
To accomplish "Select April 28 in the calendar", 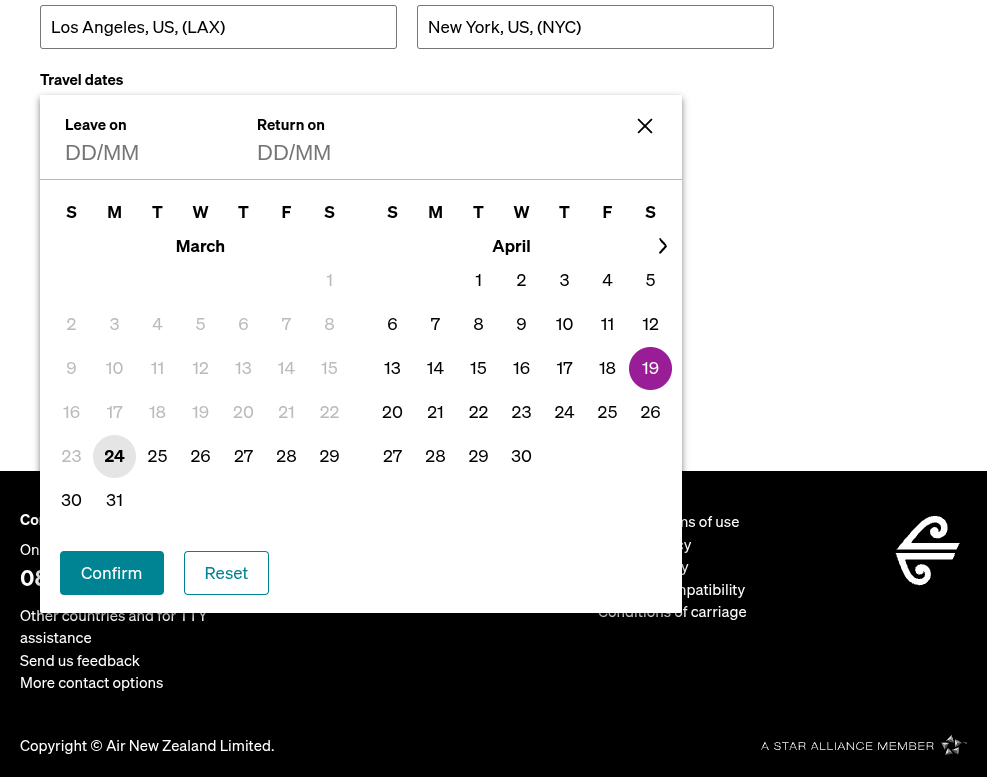I will (x=435, y=457).
